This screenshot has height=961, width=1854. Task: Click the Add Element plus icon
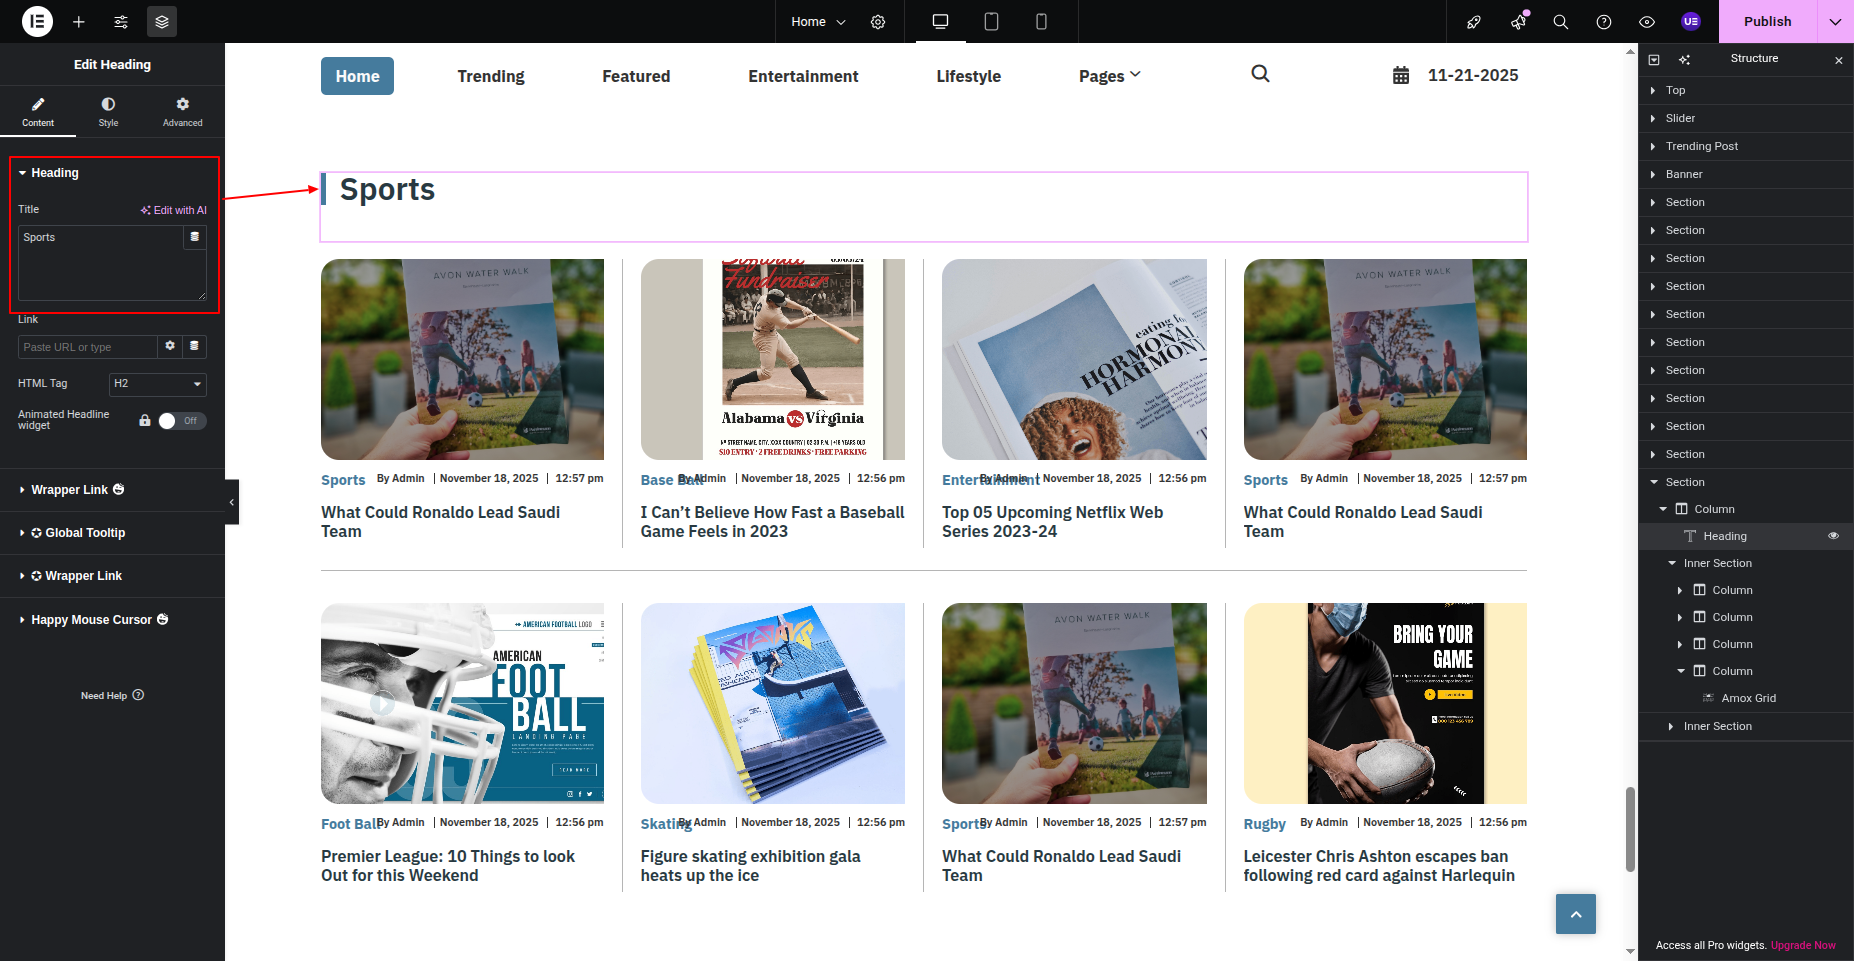79,21
